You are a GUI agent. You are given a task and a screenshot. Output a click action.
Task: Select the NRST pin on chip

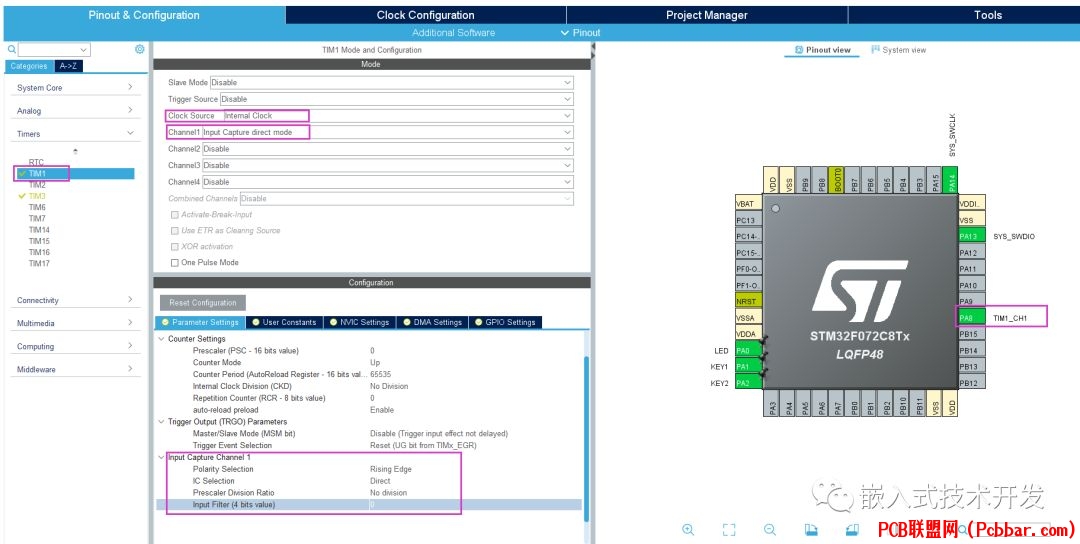point(749,302)
